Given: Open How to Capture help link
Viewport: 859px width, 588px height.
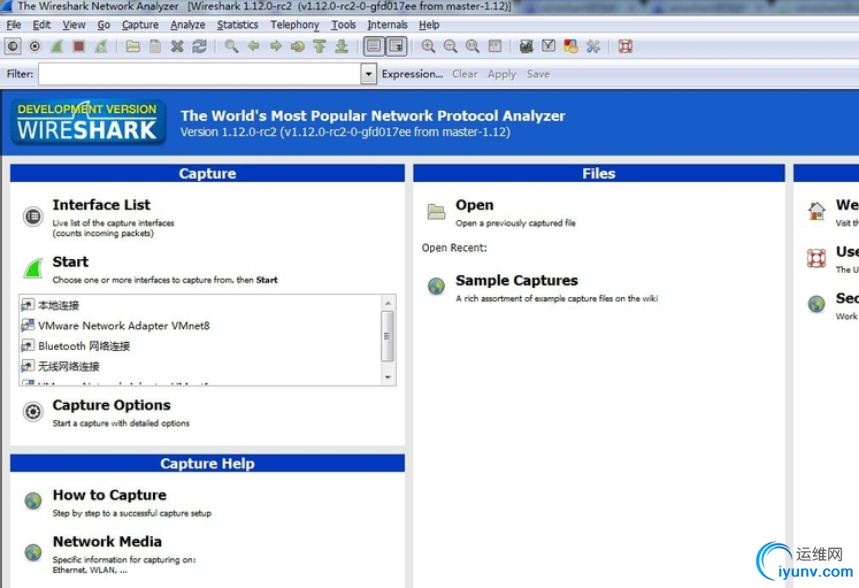Looking at the screenshot, I should 109,495.
